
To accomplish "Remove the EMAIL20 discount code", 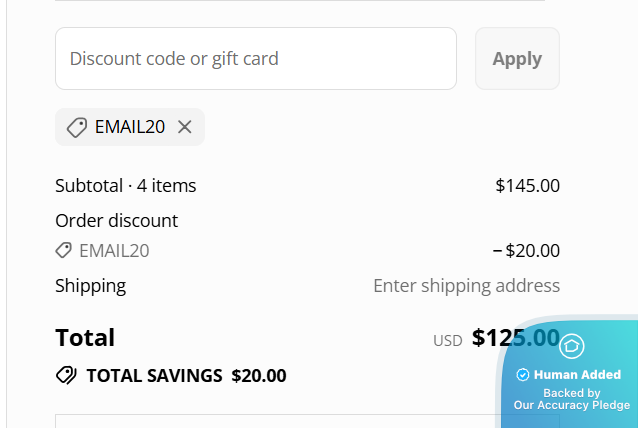I will click(185, 127).
